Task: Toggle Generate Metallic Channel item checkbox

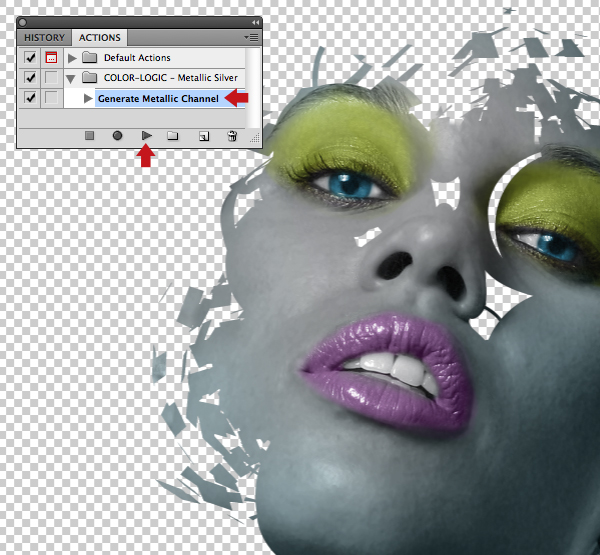Action: tap(30, 98)
